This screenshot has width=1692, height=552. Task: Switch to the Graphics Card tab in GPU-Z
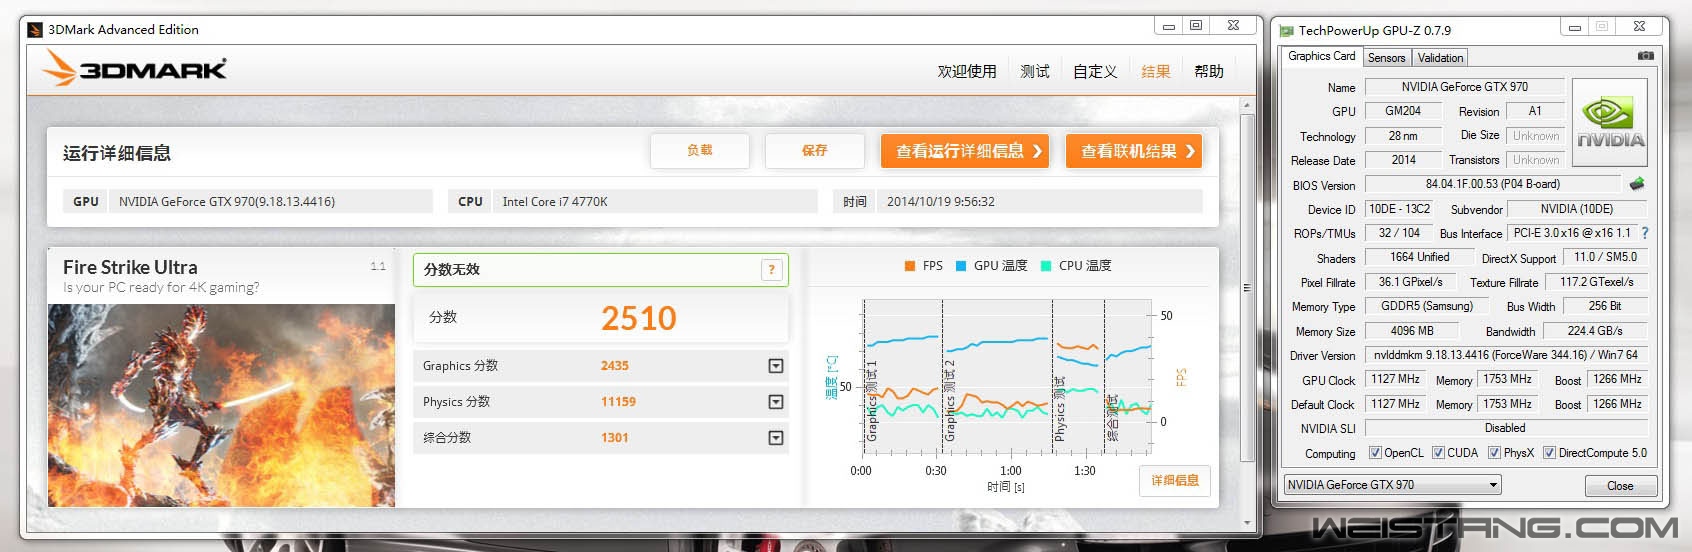click(1322, 57)
